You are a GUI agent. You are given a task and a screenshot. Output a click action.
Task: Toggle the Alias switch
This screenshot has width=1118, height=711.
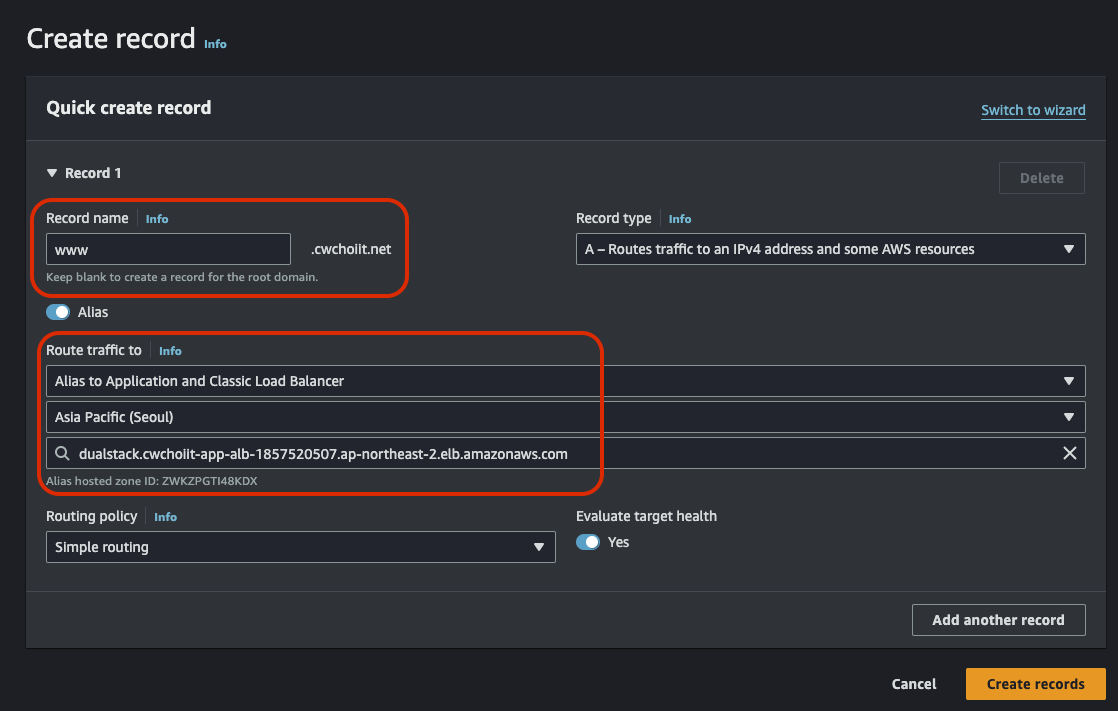coord(58,312)
